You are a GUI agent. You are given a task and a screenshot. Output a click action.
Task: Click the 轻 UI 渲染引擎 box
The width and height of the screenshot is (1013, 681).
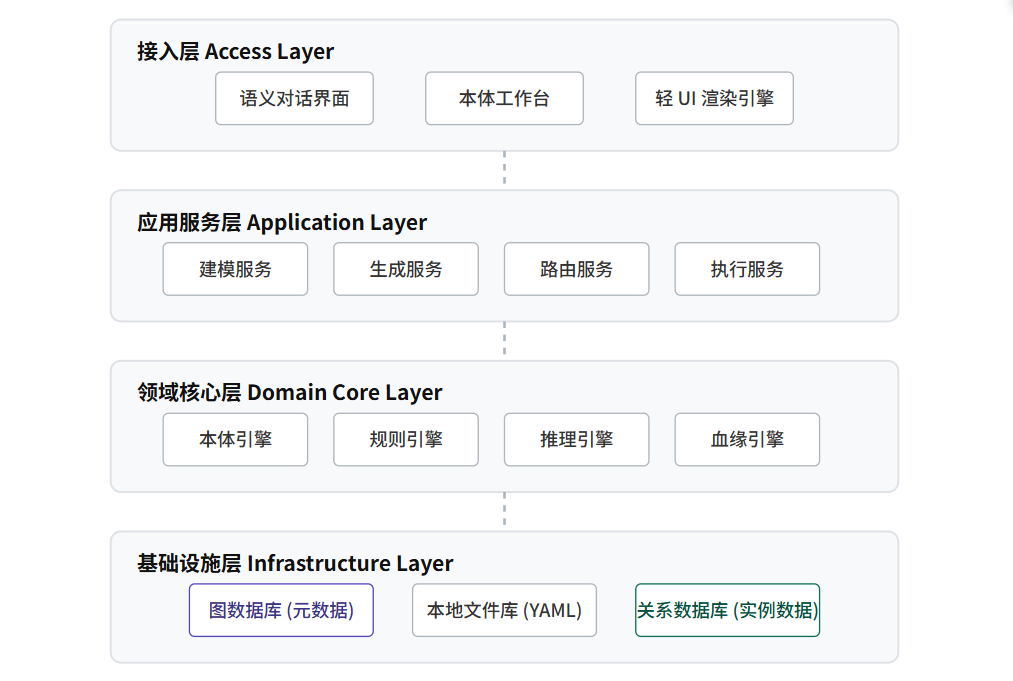coord(714,98)
